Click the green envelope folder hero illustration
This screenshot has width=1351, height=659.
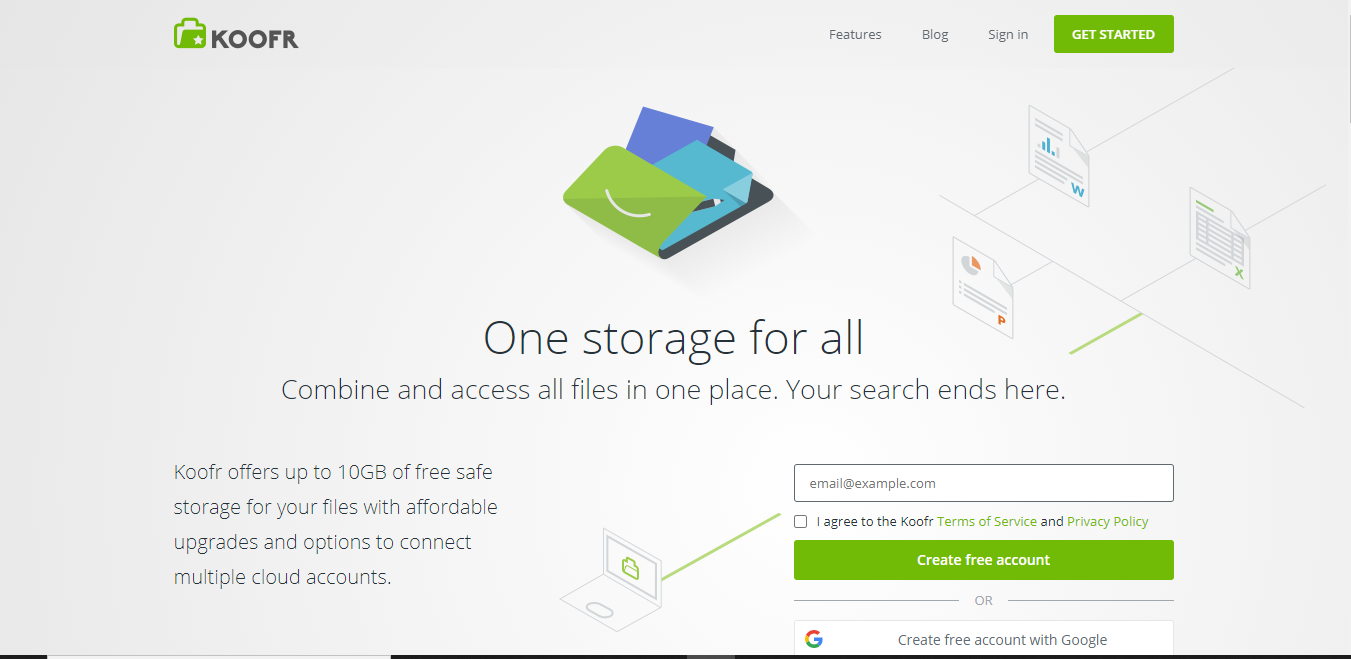point(667,183)
